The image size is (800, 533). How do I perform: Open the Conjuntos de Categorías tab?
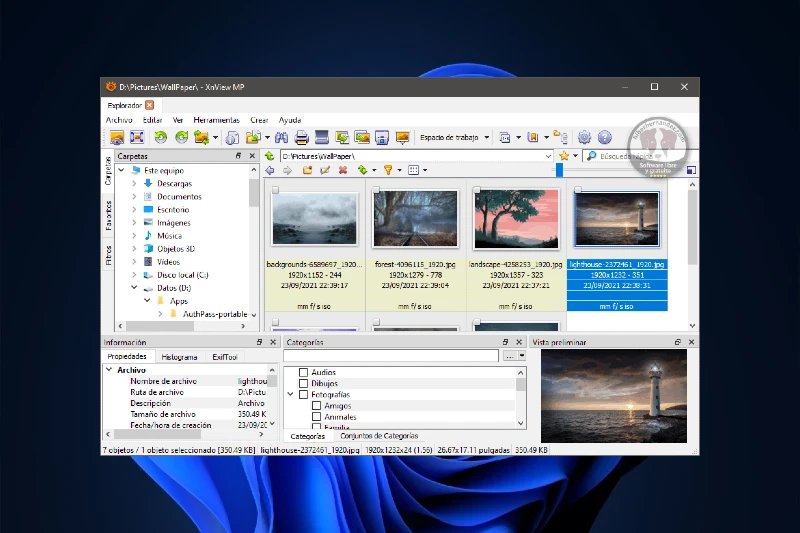coord(379,436)
